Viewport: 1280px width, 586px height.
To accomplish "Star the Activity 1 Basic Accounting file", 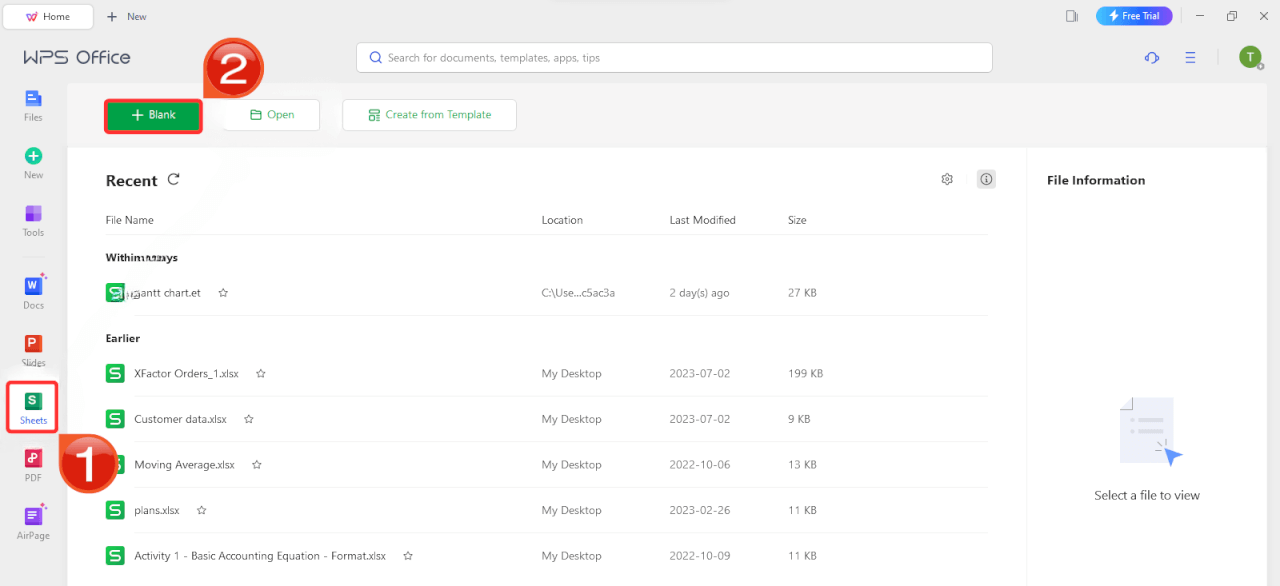I will click(407, 556).
